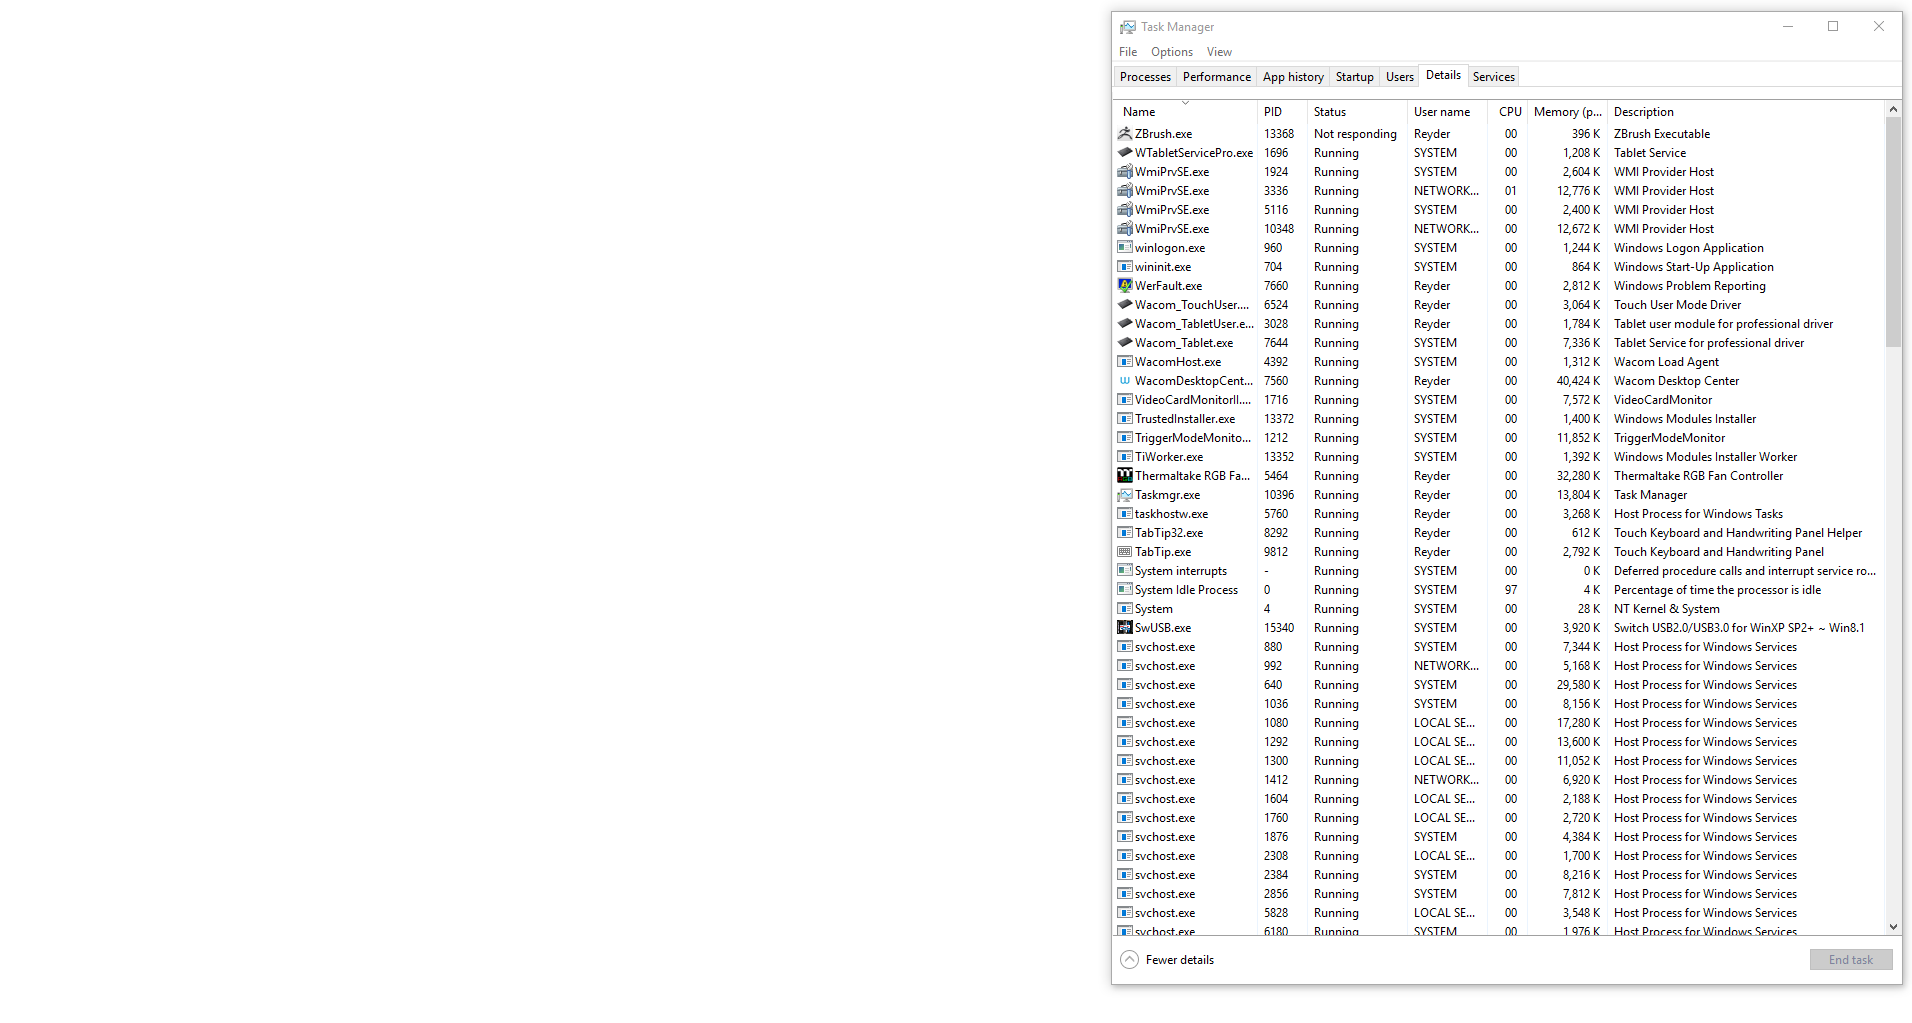Select svchost.exe with PID 2308

(x=1499, y=856)
